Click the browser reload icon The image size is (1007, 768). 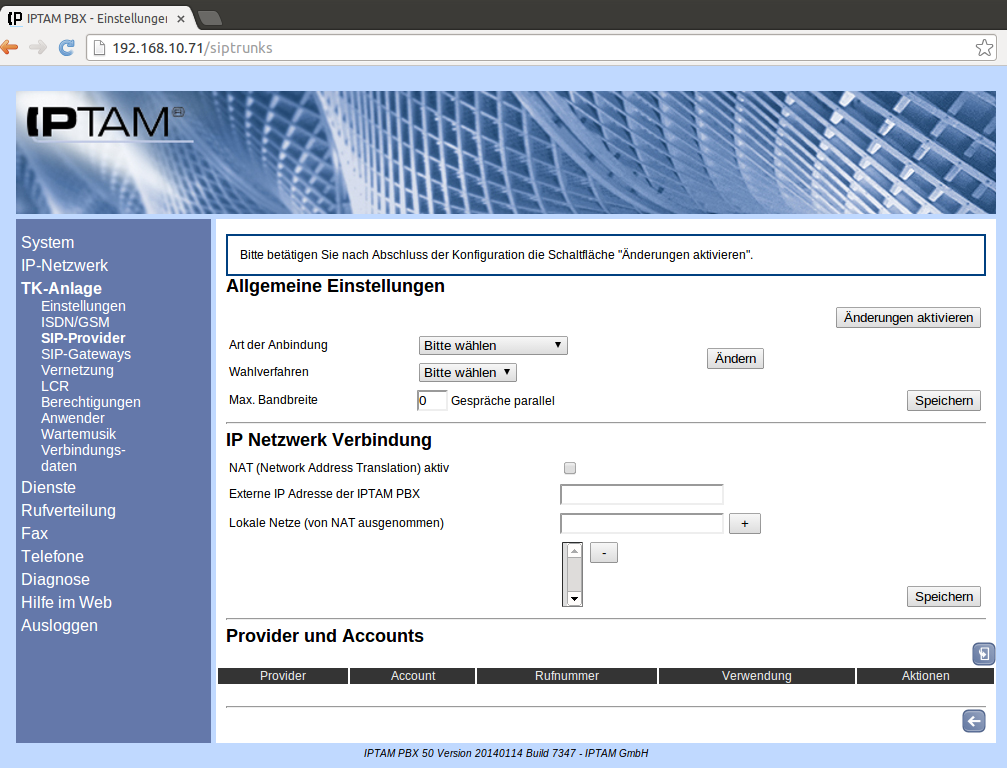[x=67, y=47]
